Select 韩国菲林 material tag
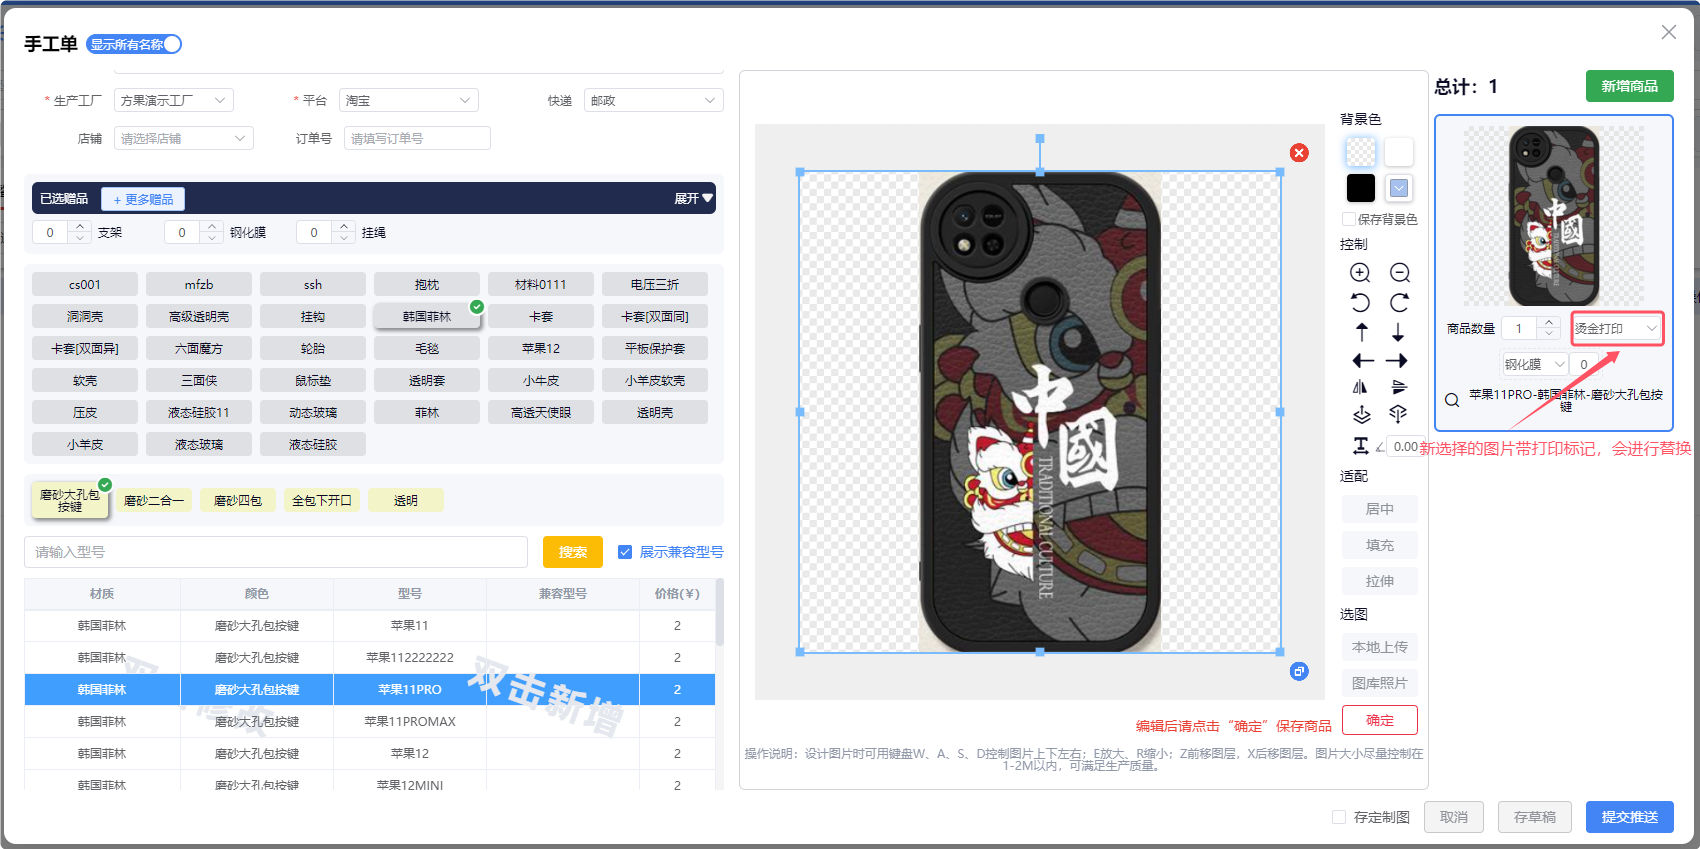Viewport: 1700px width, 849px height. click(427, 316)
